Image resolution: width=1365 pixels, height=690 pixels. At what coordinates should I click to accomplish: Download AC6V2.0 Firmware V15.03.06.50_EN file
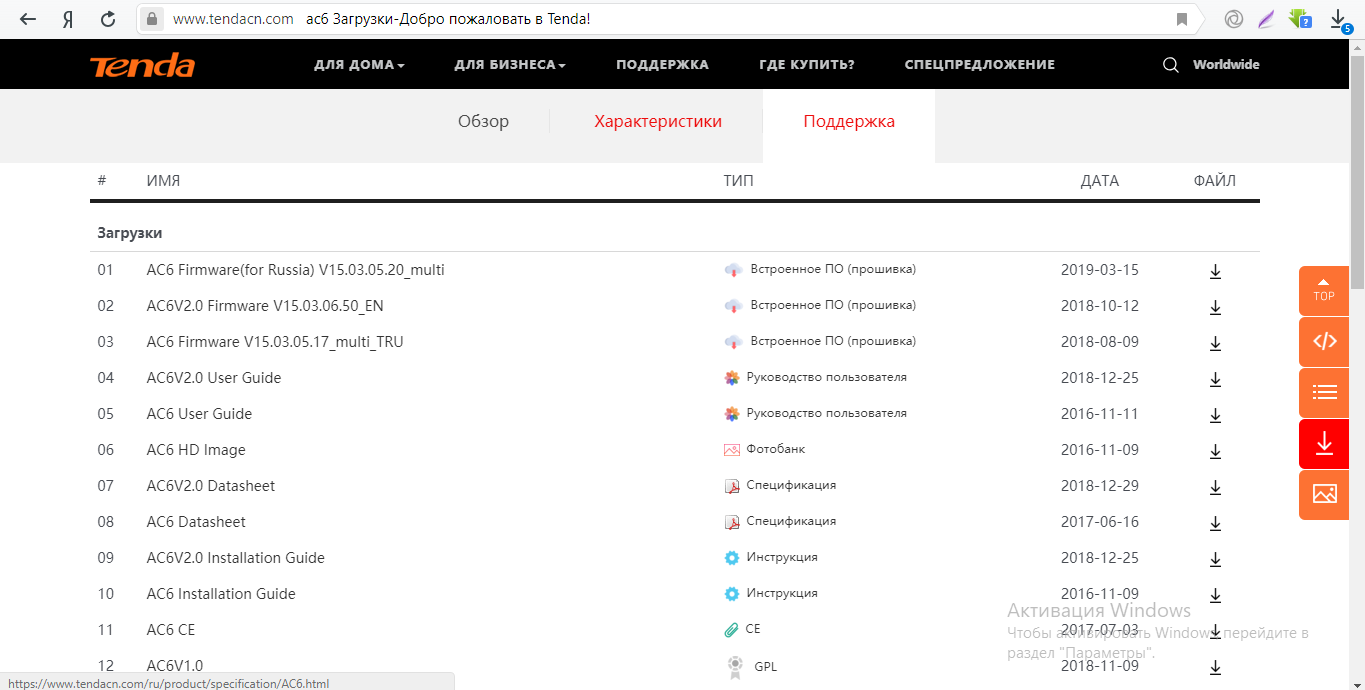[1215, 308]
